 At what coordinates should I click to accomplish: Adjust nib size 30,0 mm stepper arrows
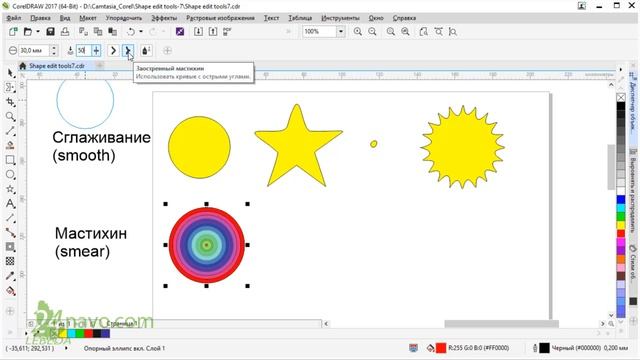coord(53,51)
